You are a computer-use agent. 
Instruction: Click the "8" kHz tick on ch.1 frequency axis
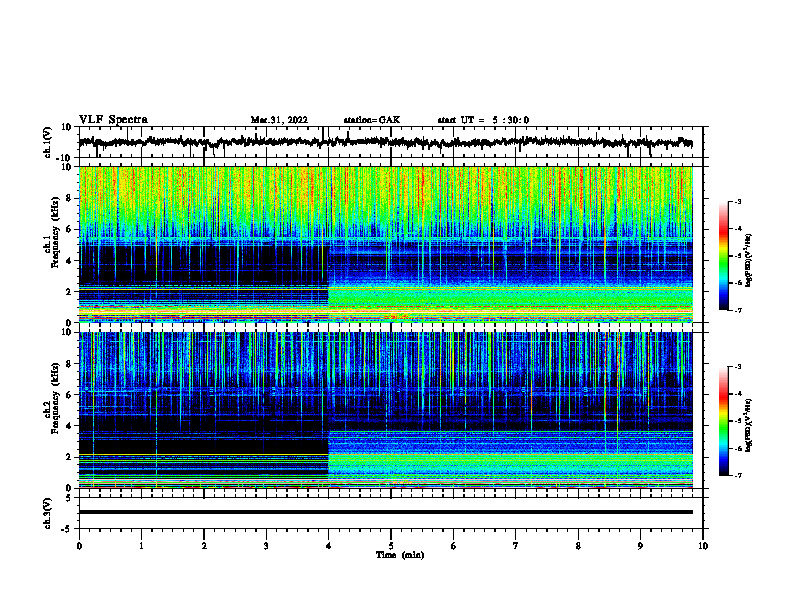[69, 198]
